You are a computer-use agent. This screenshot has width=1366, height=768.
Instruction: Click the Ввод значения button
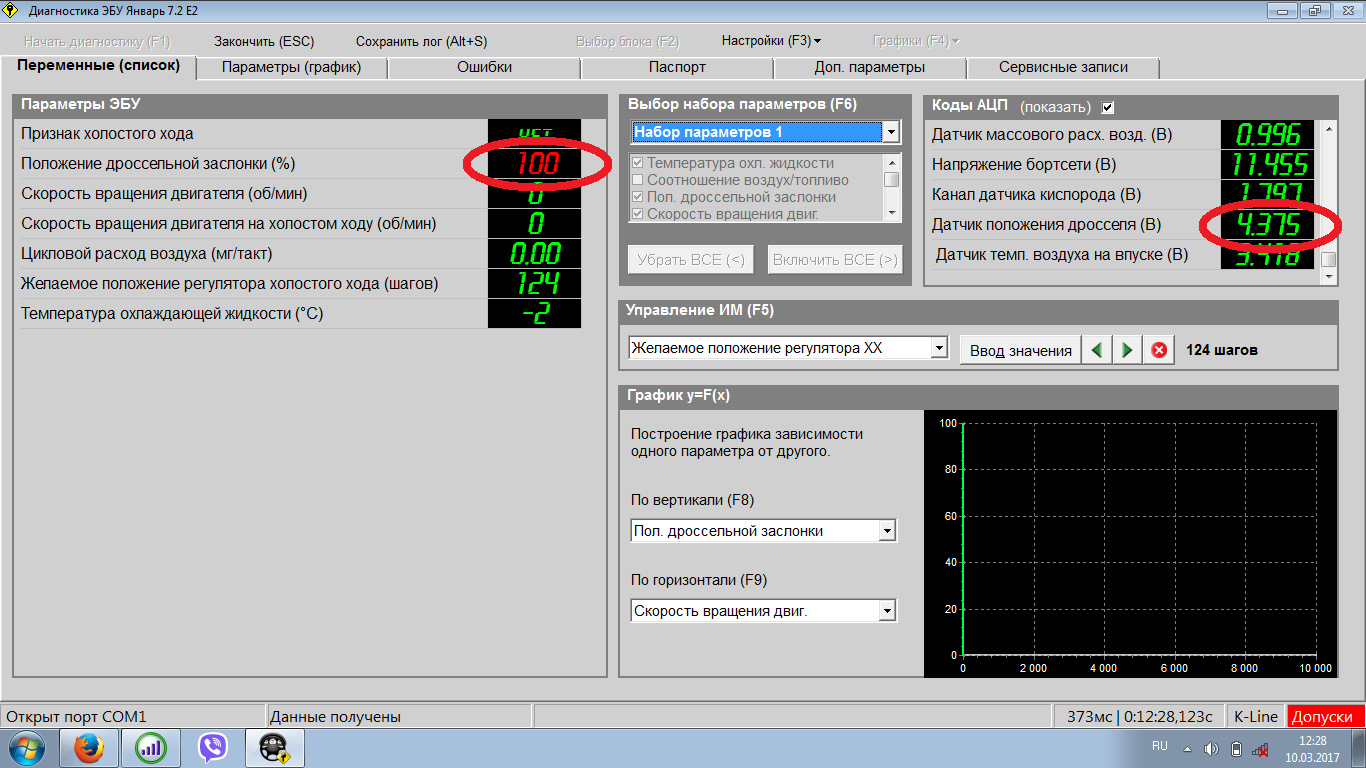pos(1020,350)
